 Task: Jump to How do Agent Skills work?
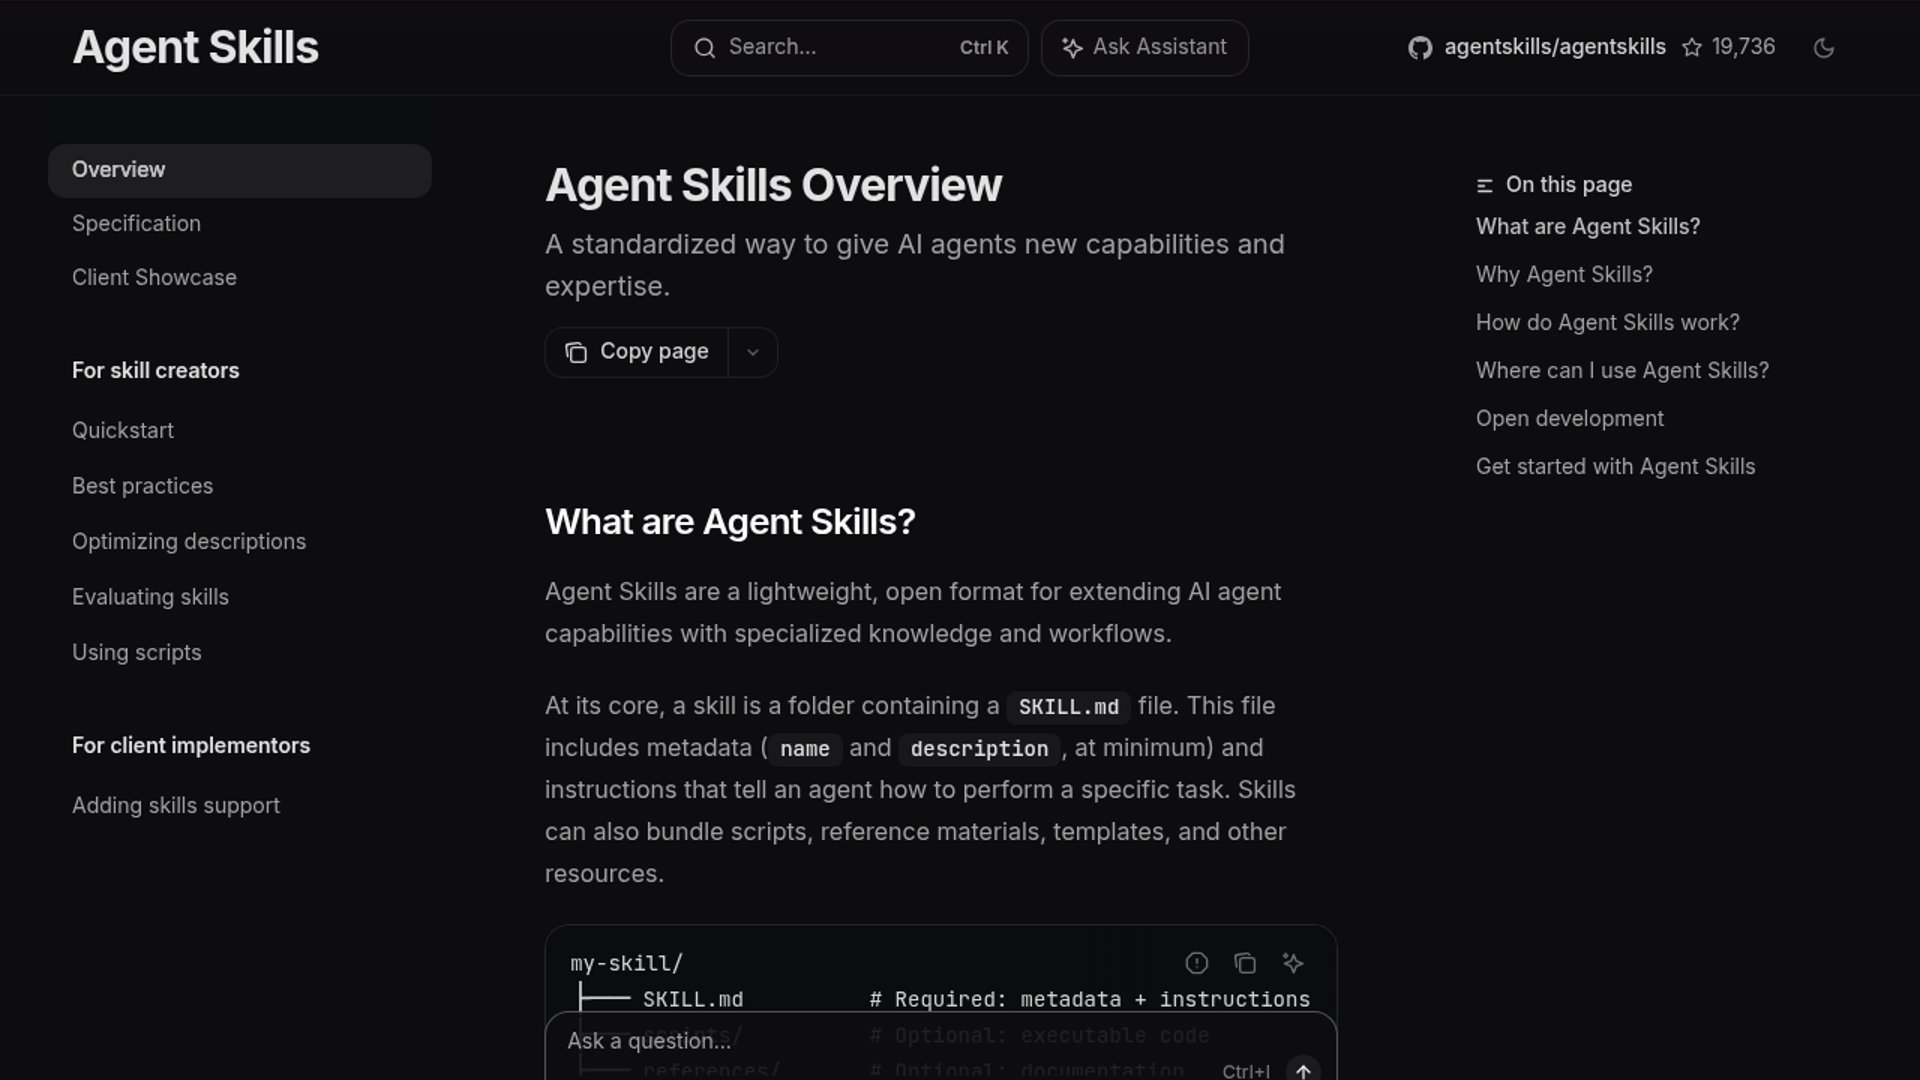pyautogui.click(x=1608, y=323)
